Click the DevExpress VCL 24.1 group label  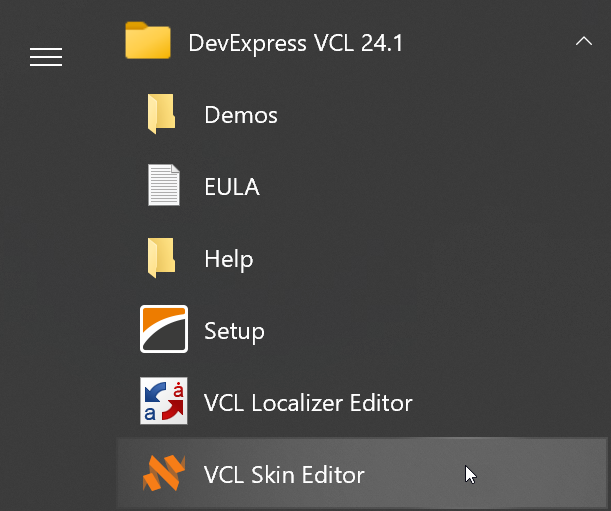[295, 43]
